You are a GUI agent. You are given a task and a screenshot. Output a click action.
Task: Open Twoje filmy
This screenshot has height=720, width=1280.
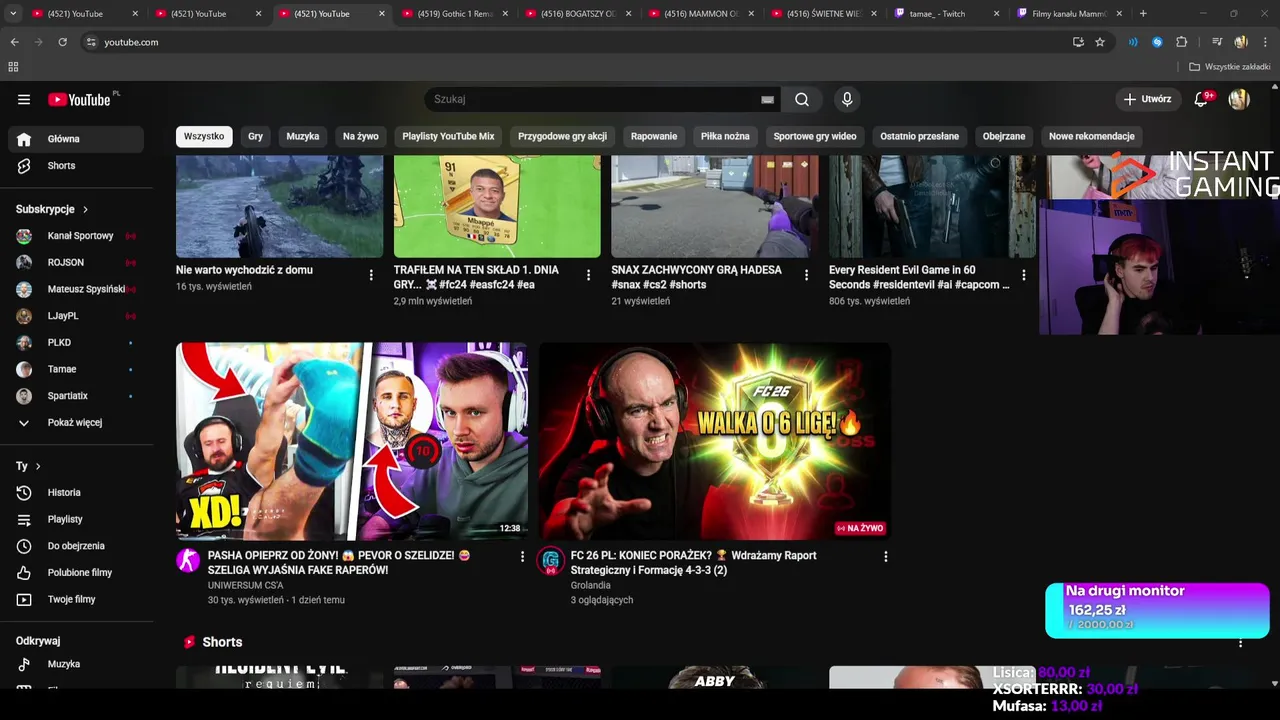(76, 599)
